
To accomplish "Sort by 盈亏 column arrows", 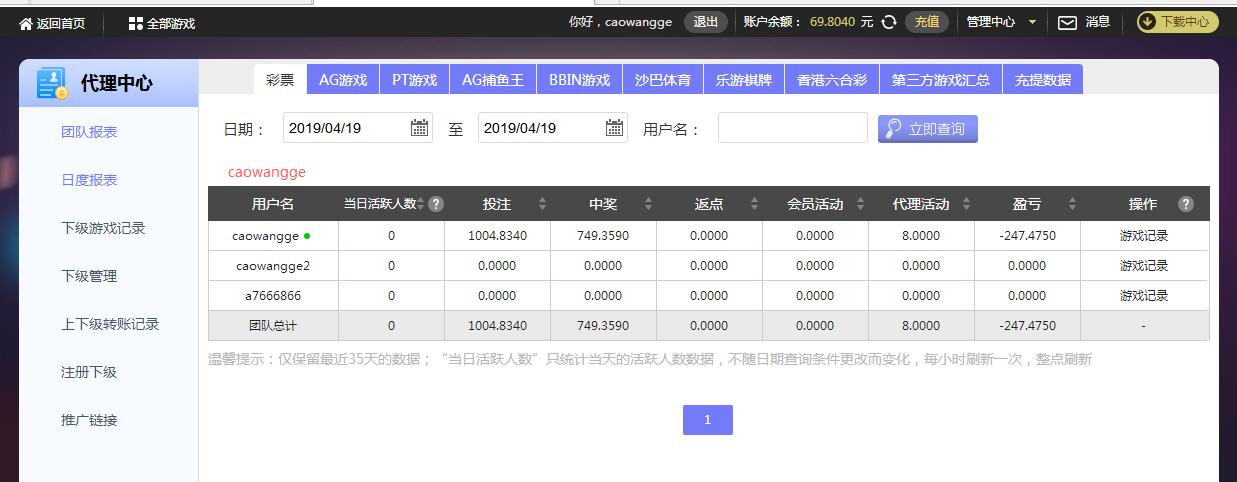I will tap(1072, 204).
